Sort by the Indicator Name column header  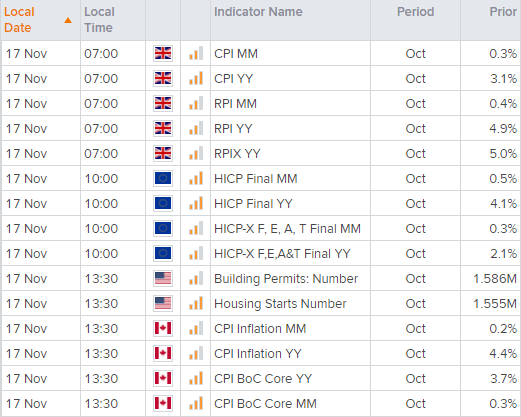[258, 12]
